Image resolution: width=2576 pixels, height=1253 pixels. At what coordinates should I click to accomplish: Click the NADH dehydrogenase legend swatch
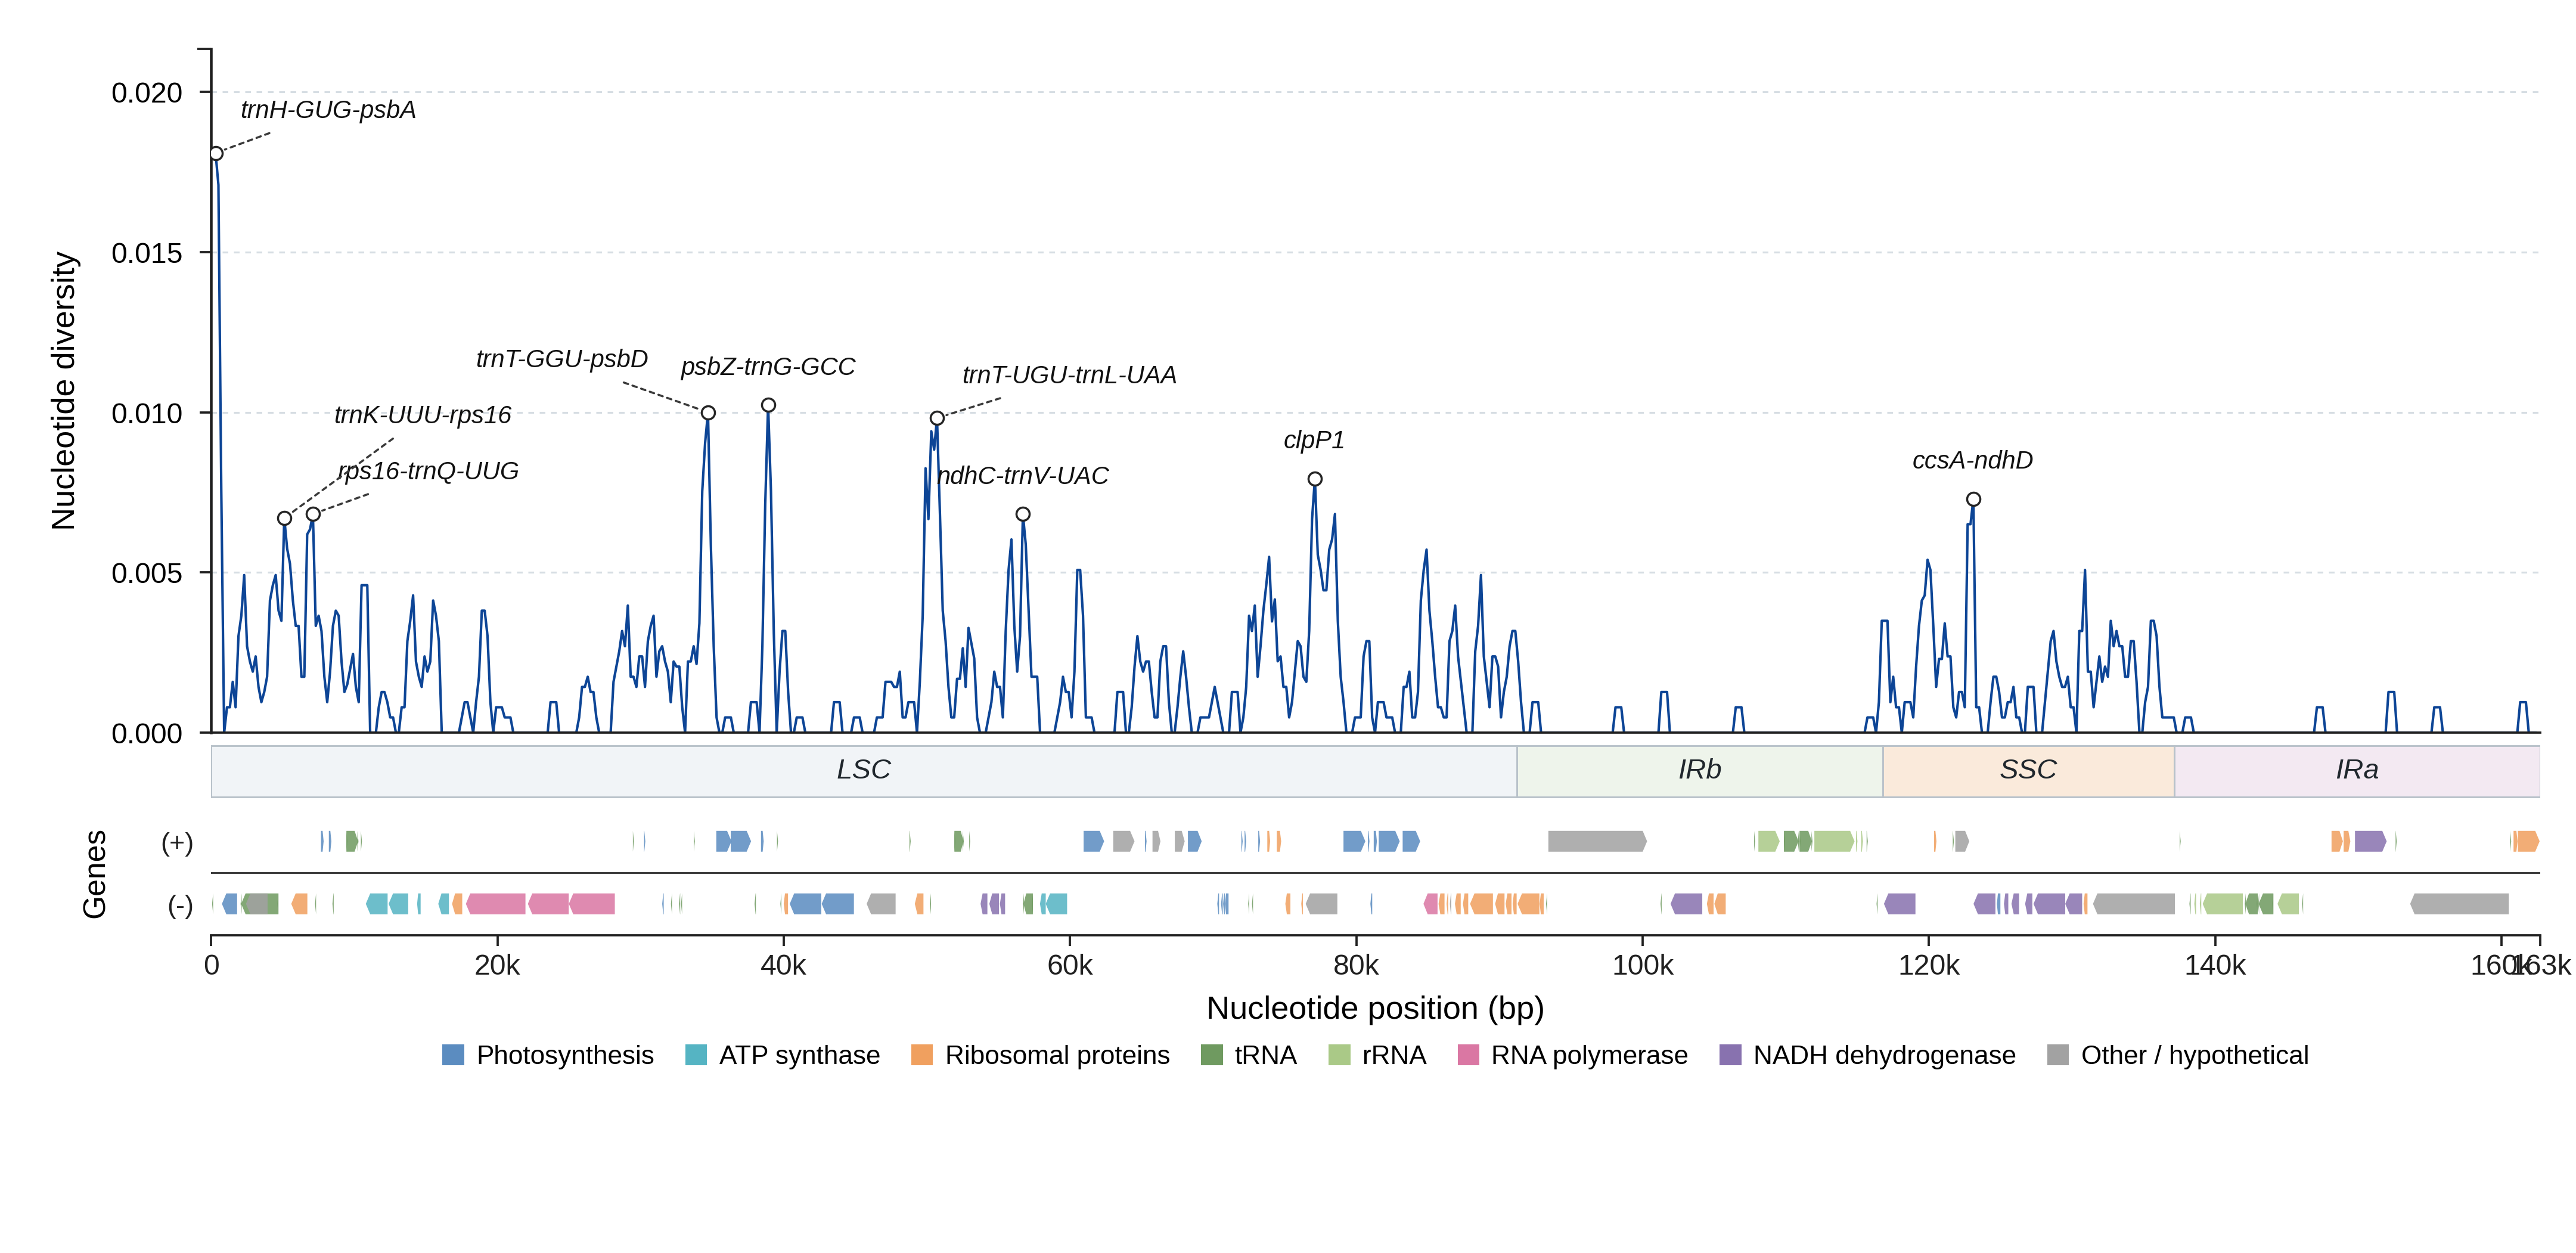(x=1730, y=1055)
